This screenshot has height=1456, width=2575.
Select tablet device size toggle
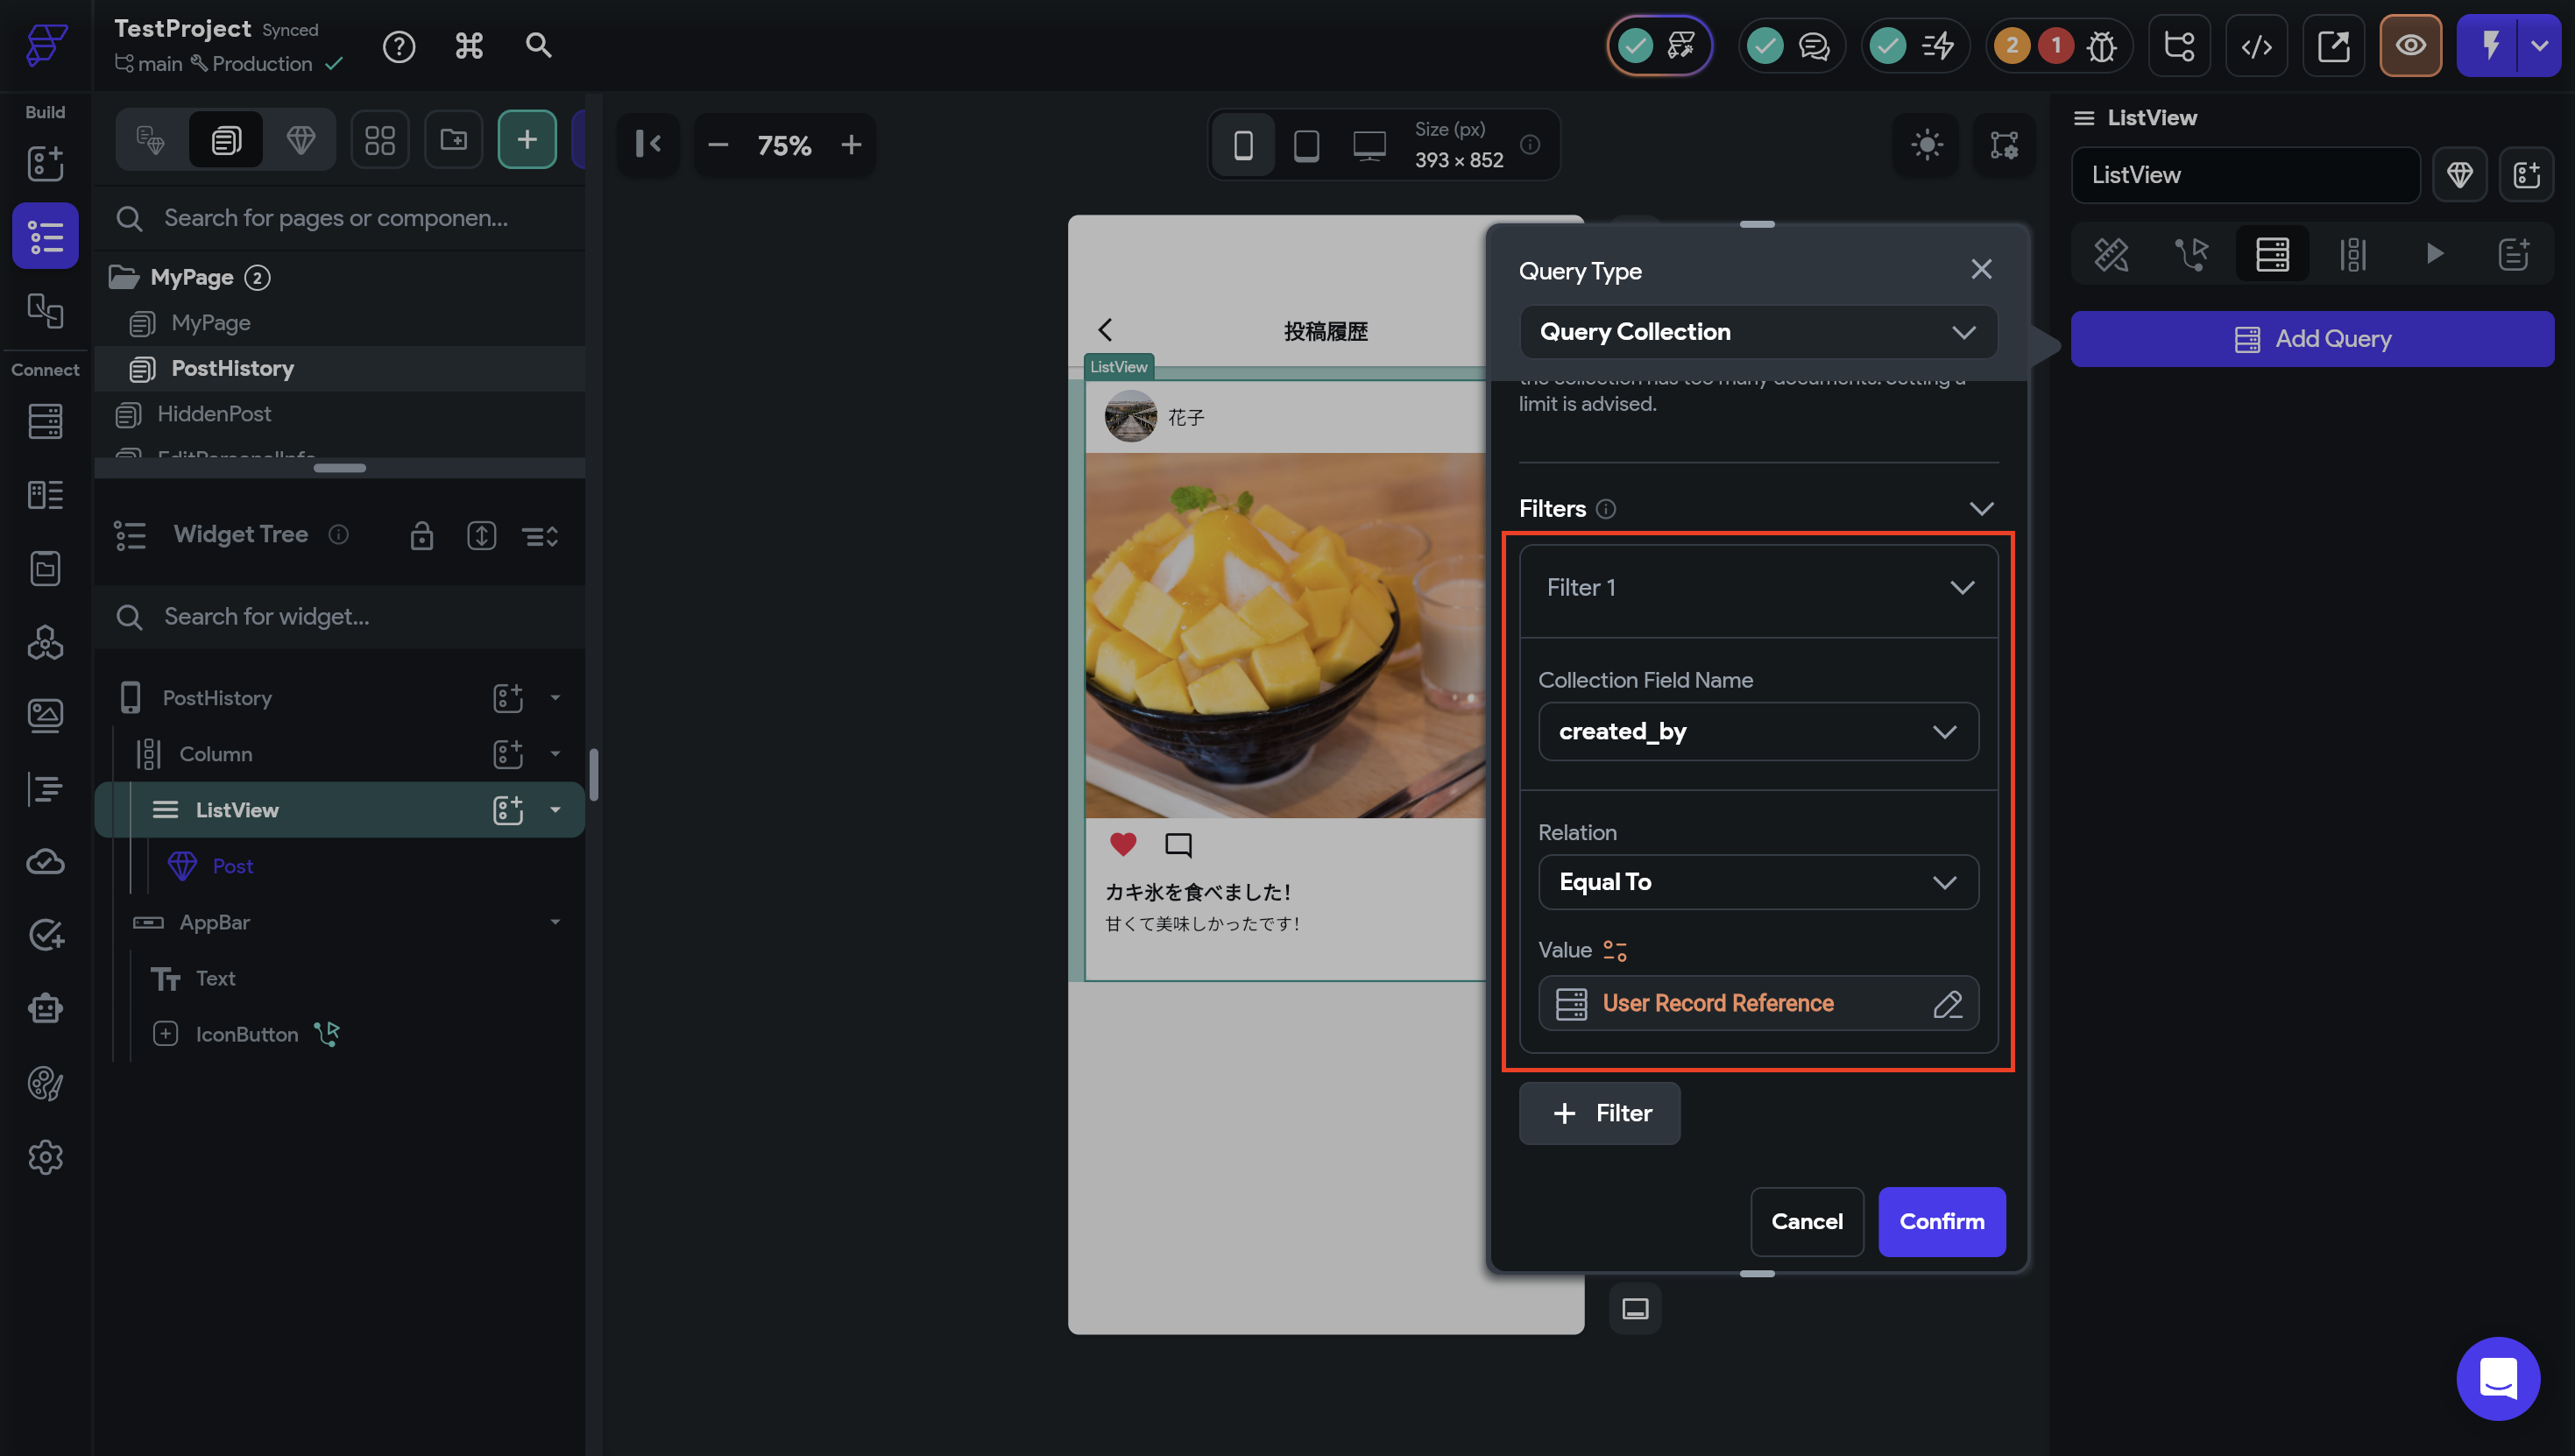[x=1306, y=146]
